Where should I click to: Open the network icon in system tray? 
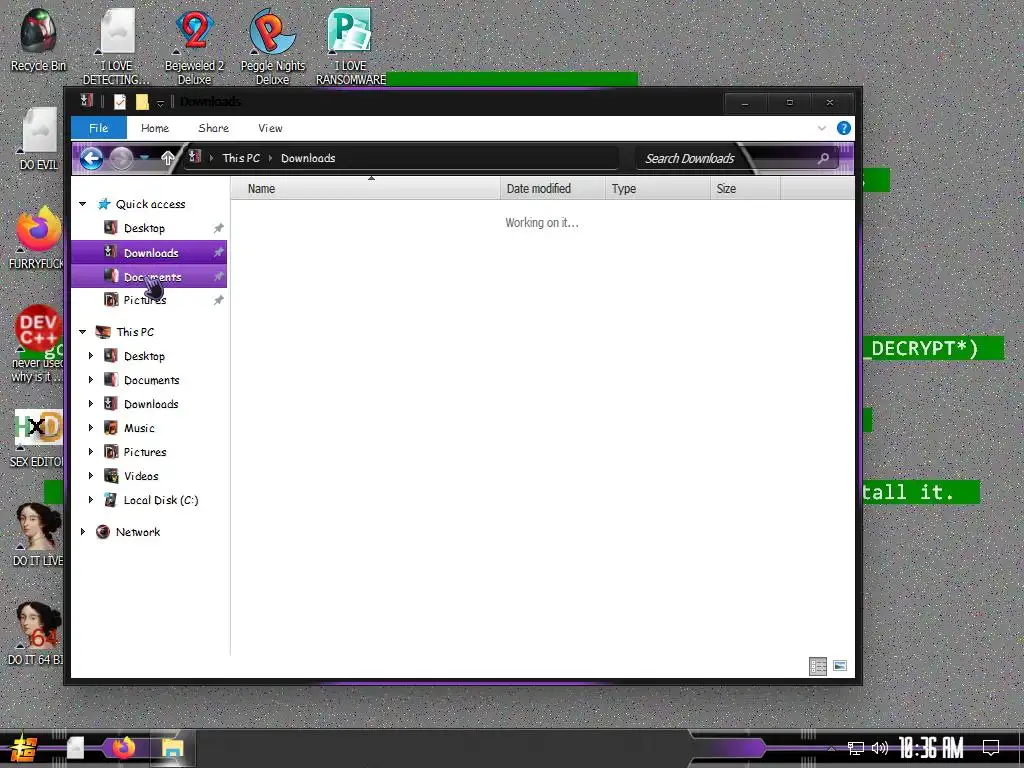(x=856, y=748)
